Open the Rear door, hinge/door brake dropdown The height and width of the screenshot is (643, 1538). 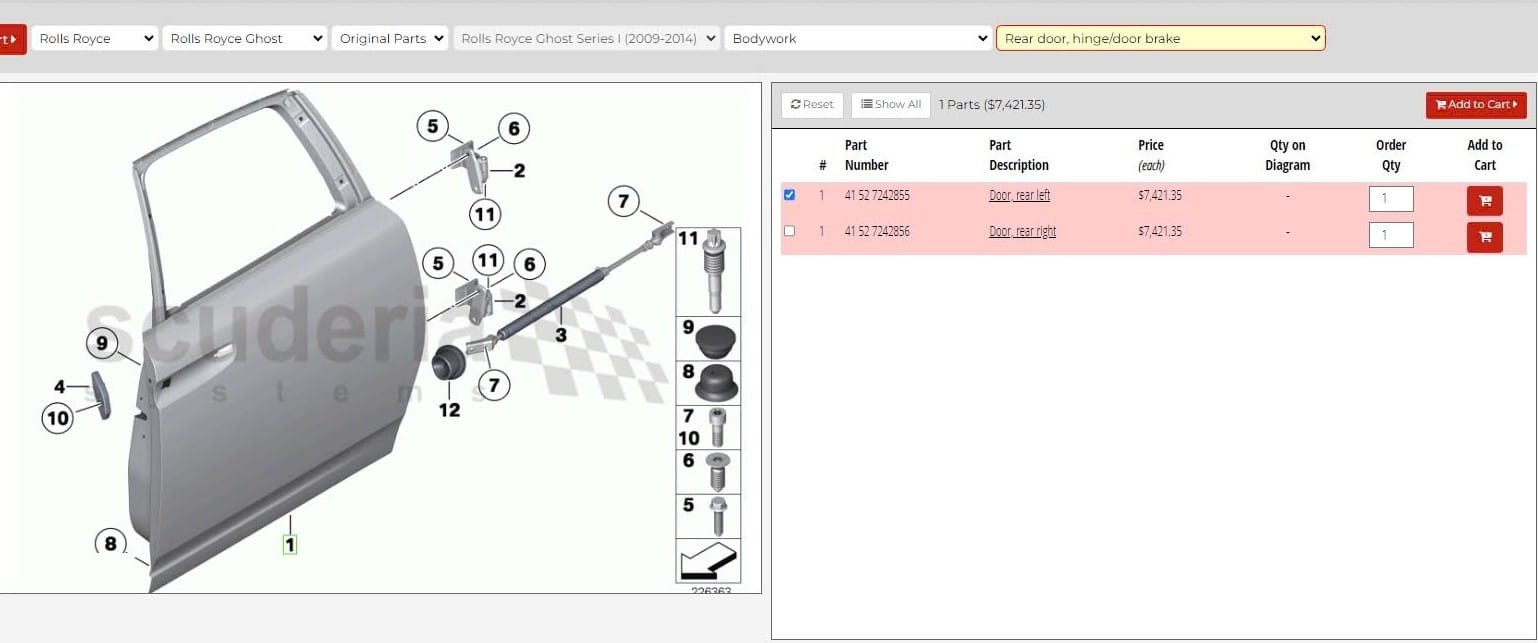(1160, 38)
